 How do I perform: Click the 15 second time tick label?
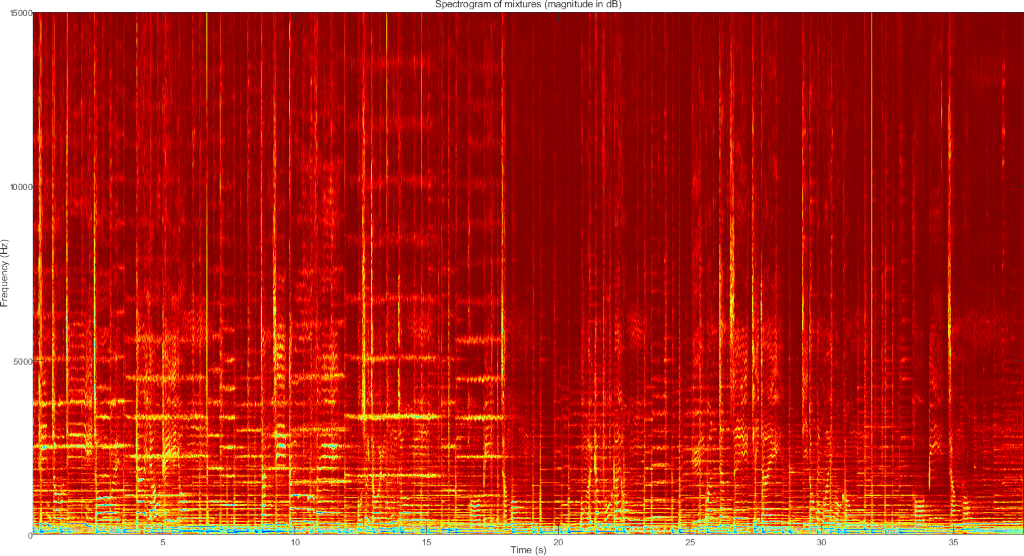tap(426, 543)
